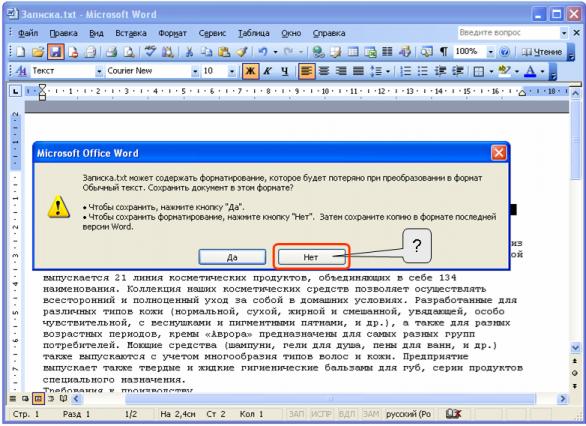The image size is (586, 426).
Task: Expand the Undo history arrow
Action: pyautogui.click(x=275, y=52)
